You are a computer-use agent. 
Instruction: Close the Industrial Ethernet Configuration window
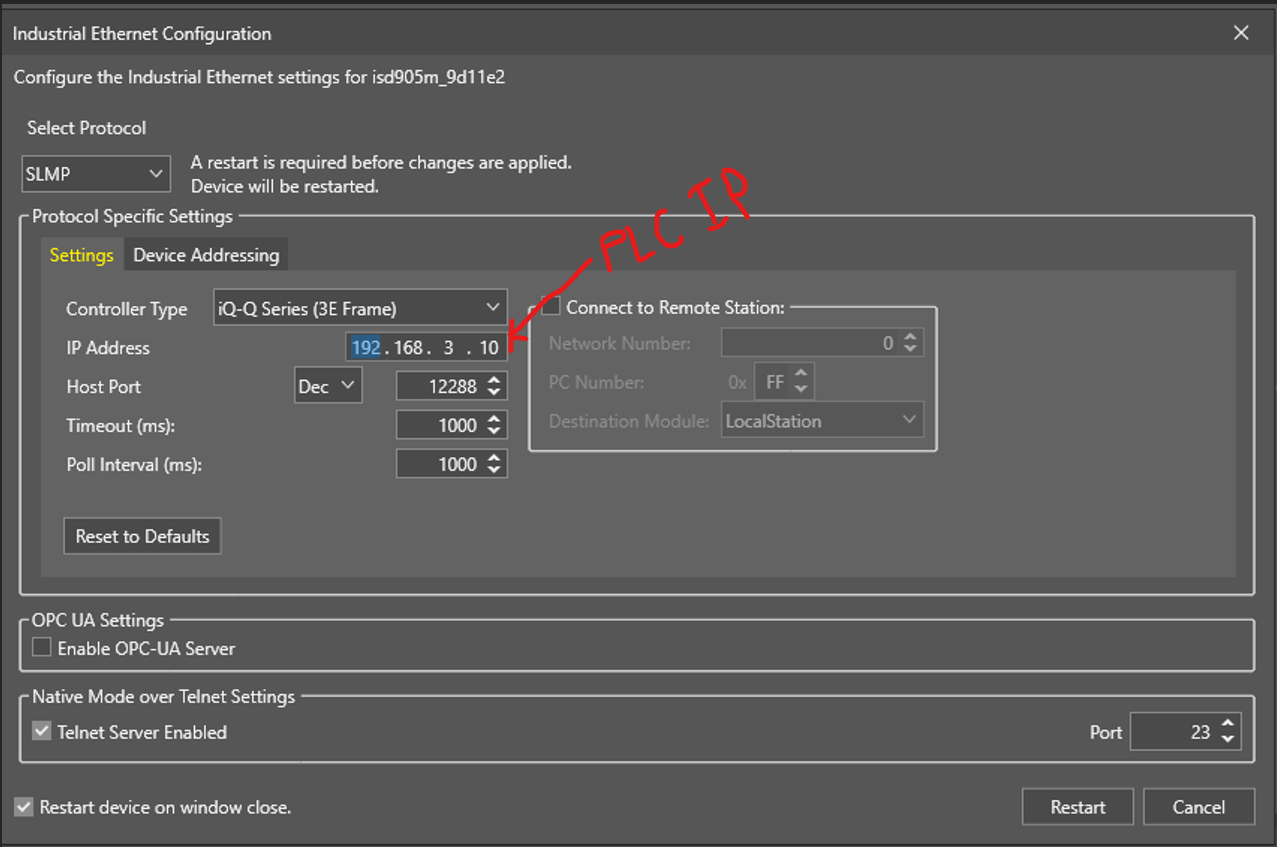coord(1241,33)
